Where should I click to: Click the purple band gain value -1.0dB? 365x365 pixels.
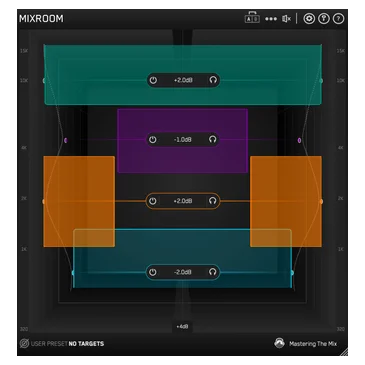click(x=183, y=140)
